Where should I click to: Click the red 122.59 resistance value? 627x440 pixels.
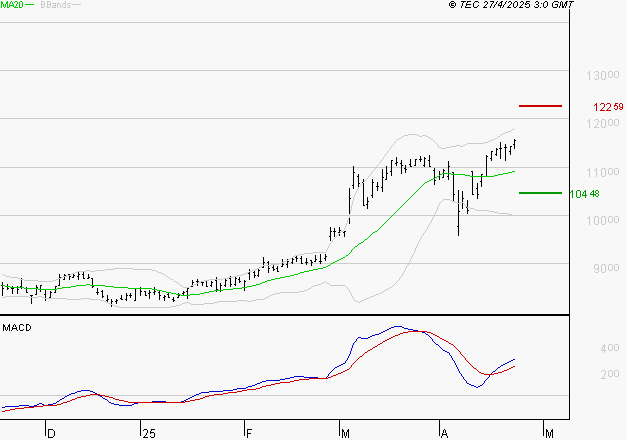pyautogui.click(x=608, y=107)
